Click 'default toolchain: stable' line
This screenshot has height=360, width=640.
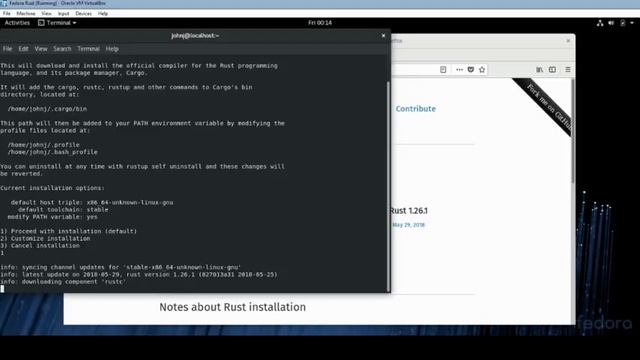(63, 210)
